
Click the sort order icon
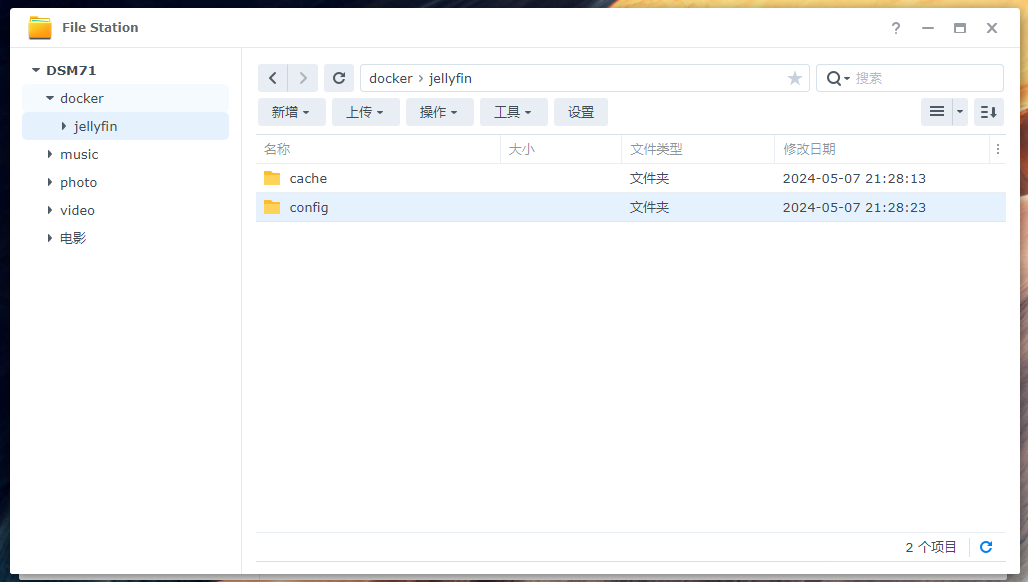988,112
